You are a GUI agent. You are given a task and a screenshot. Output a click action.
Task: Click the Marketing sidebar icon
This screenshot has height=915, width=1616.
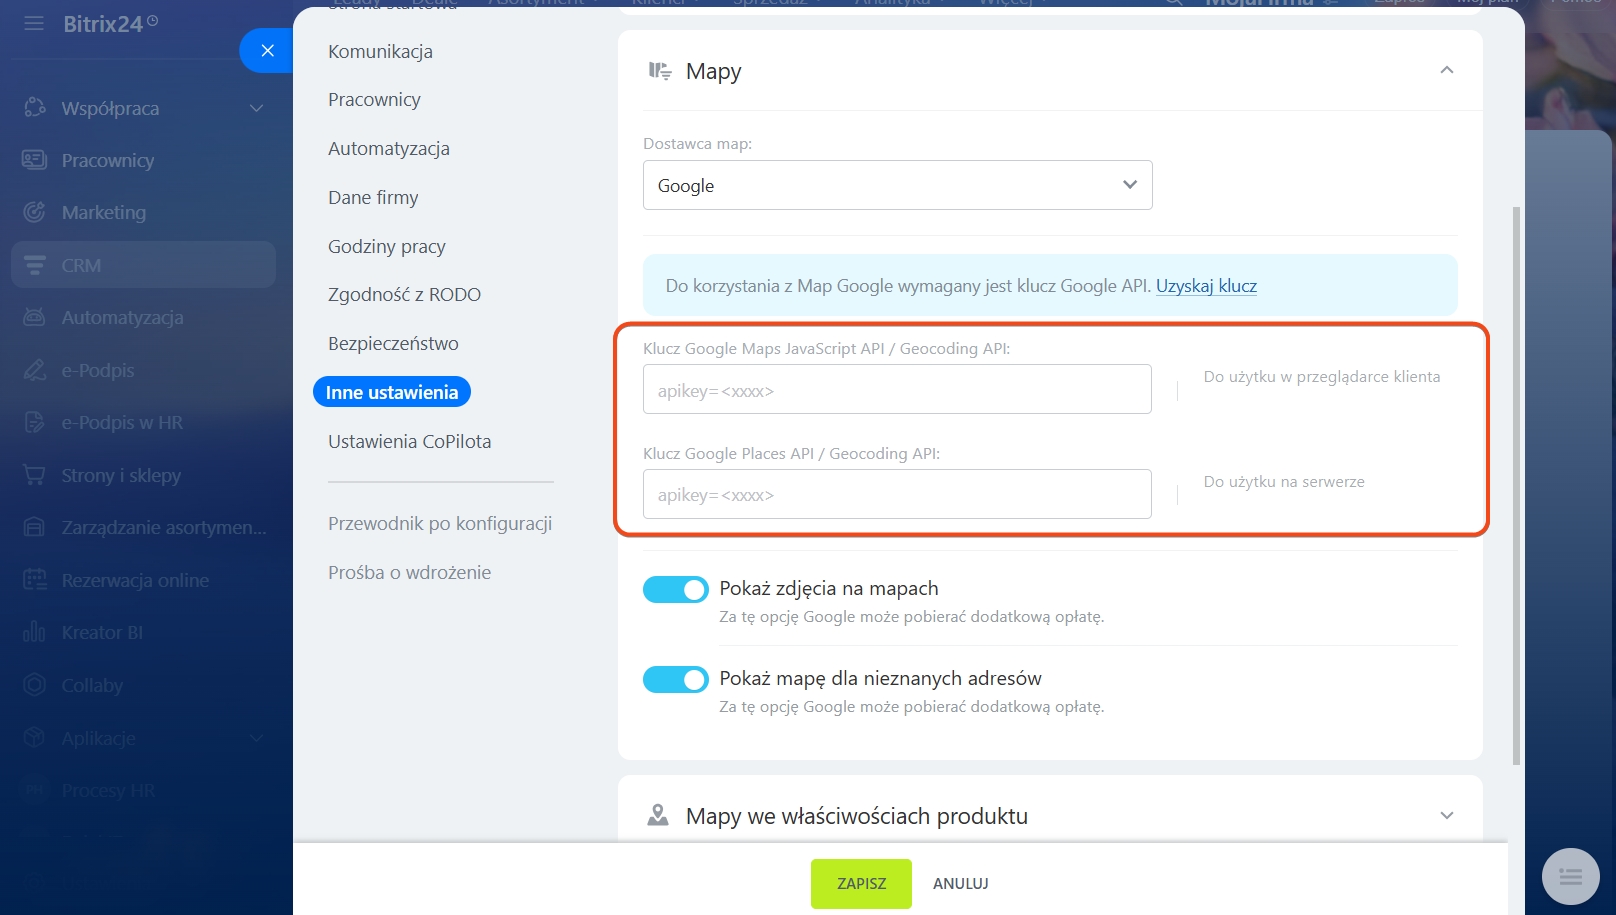pyautogui.click(x=35, y=212)
